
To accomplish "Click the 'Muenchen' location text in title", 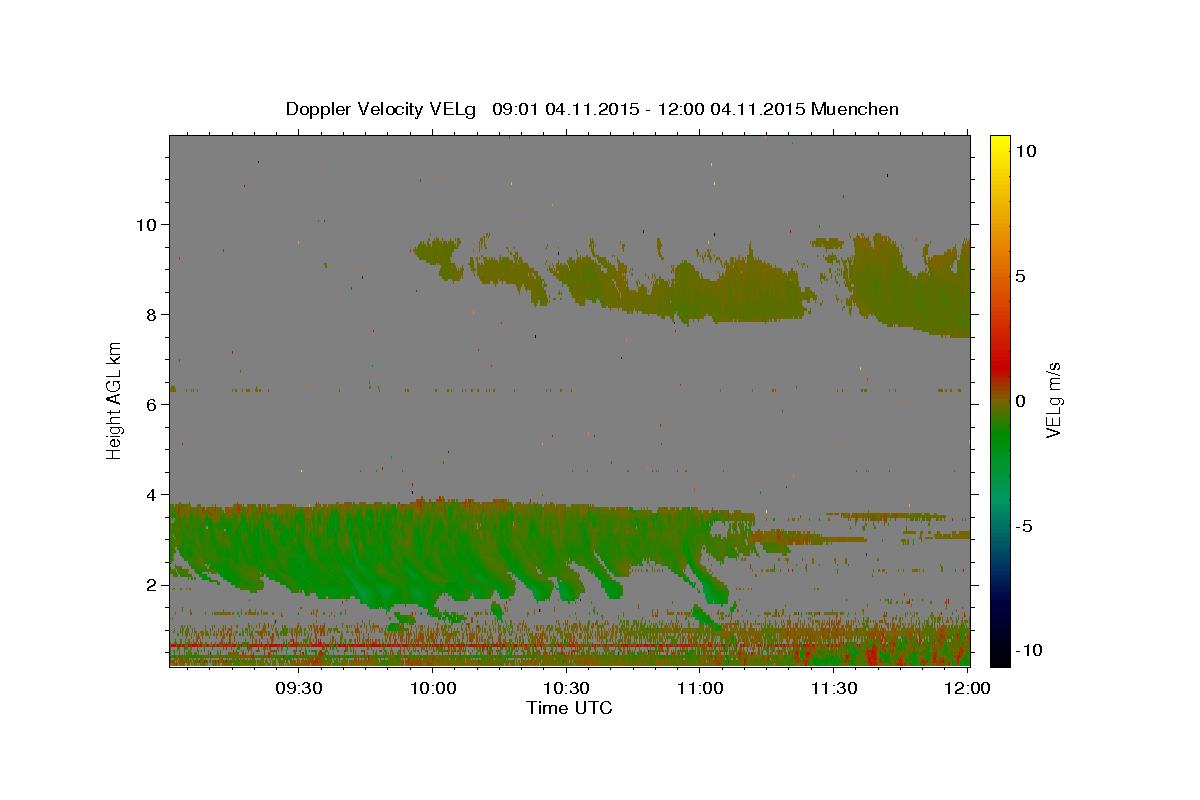I will 855,109.
